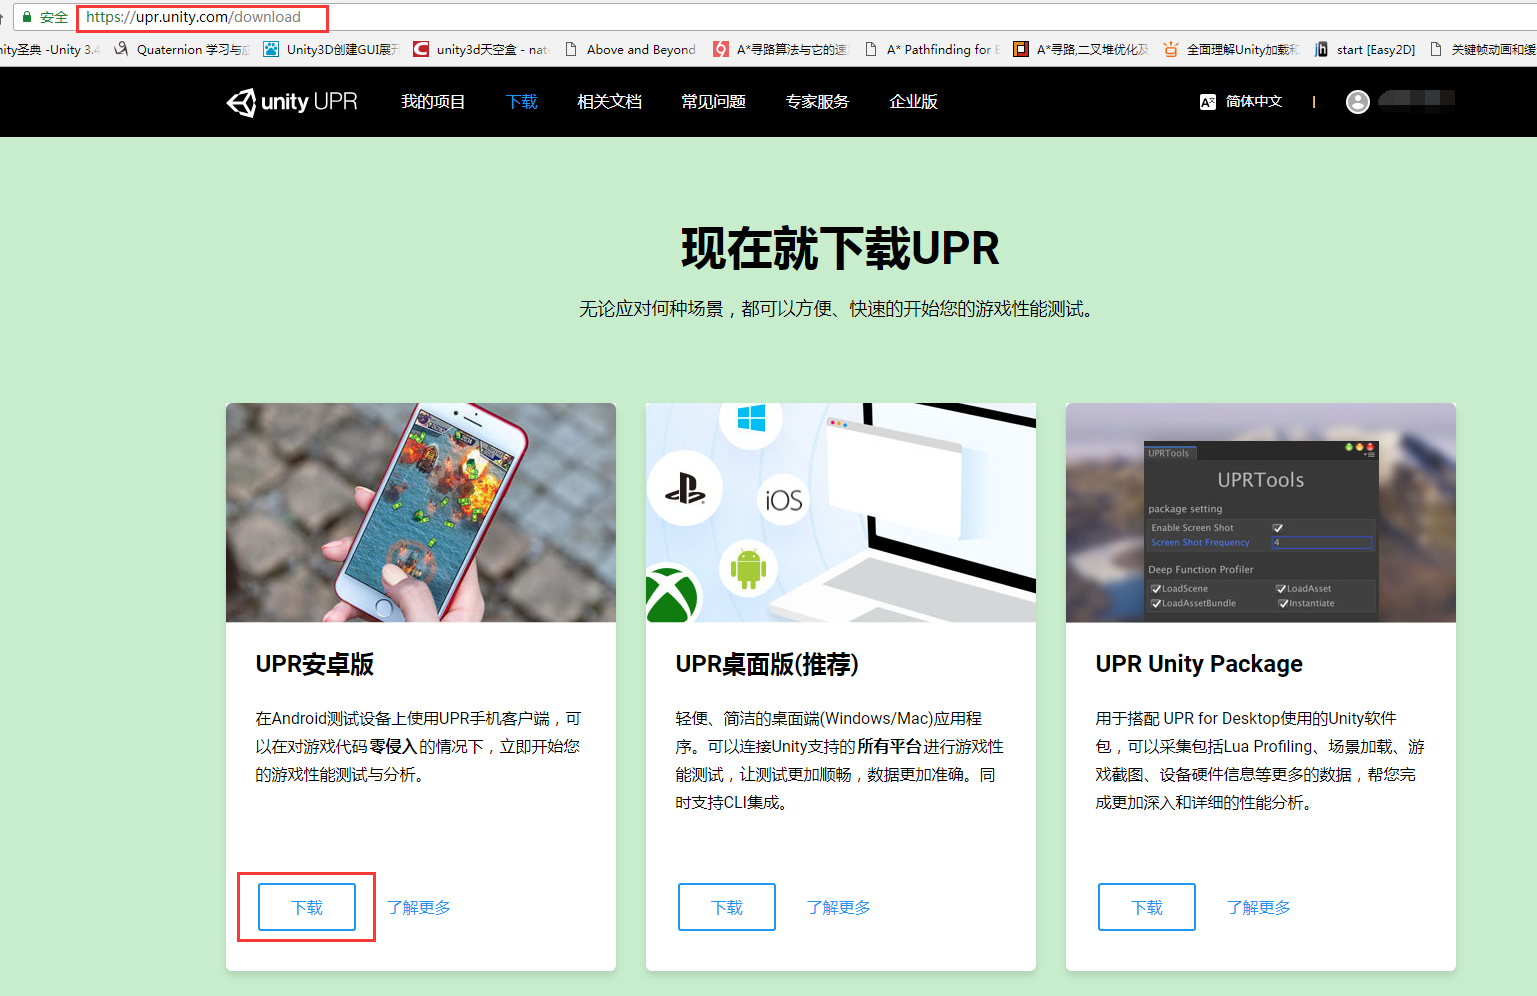Go to the 我的项目 menu item

click(433, 101)
